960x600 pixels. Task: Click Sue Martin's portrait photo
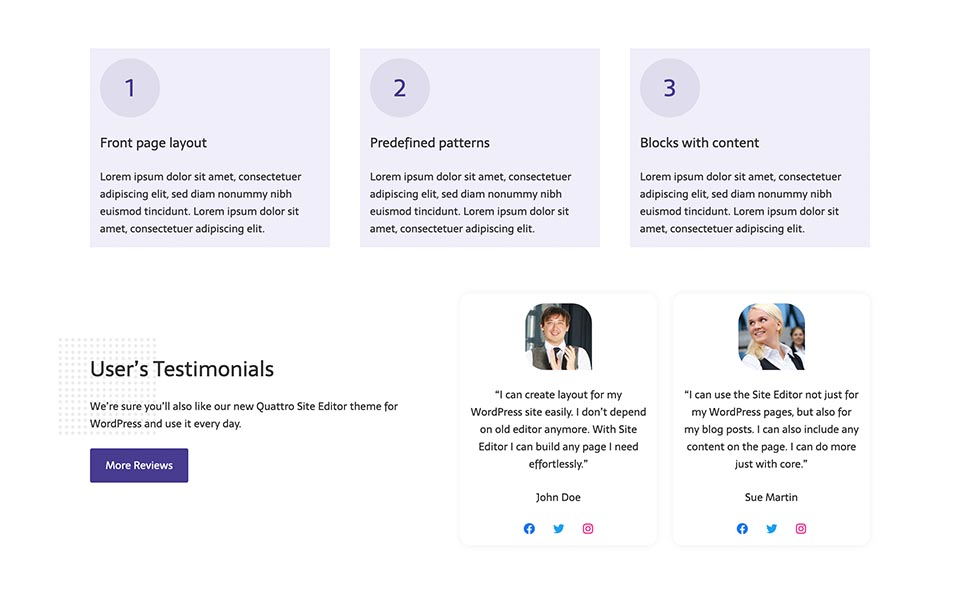[x=771, y=337]
